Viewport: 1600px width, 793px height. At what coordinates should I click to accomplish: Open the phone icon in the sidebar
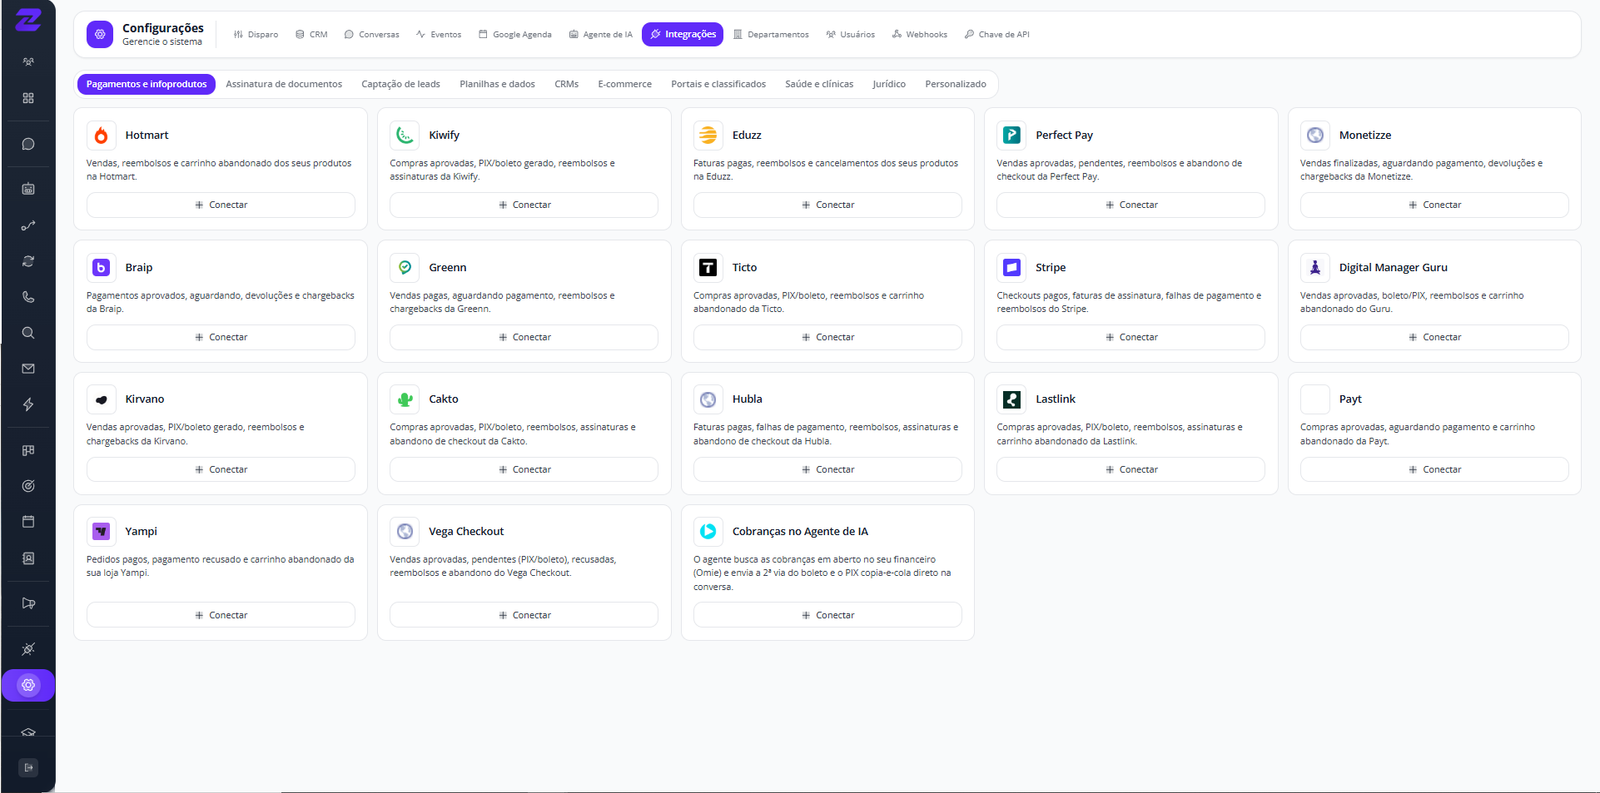click(x=28, y=297)
